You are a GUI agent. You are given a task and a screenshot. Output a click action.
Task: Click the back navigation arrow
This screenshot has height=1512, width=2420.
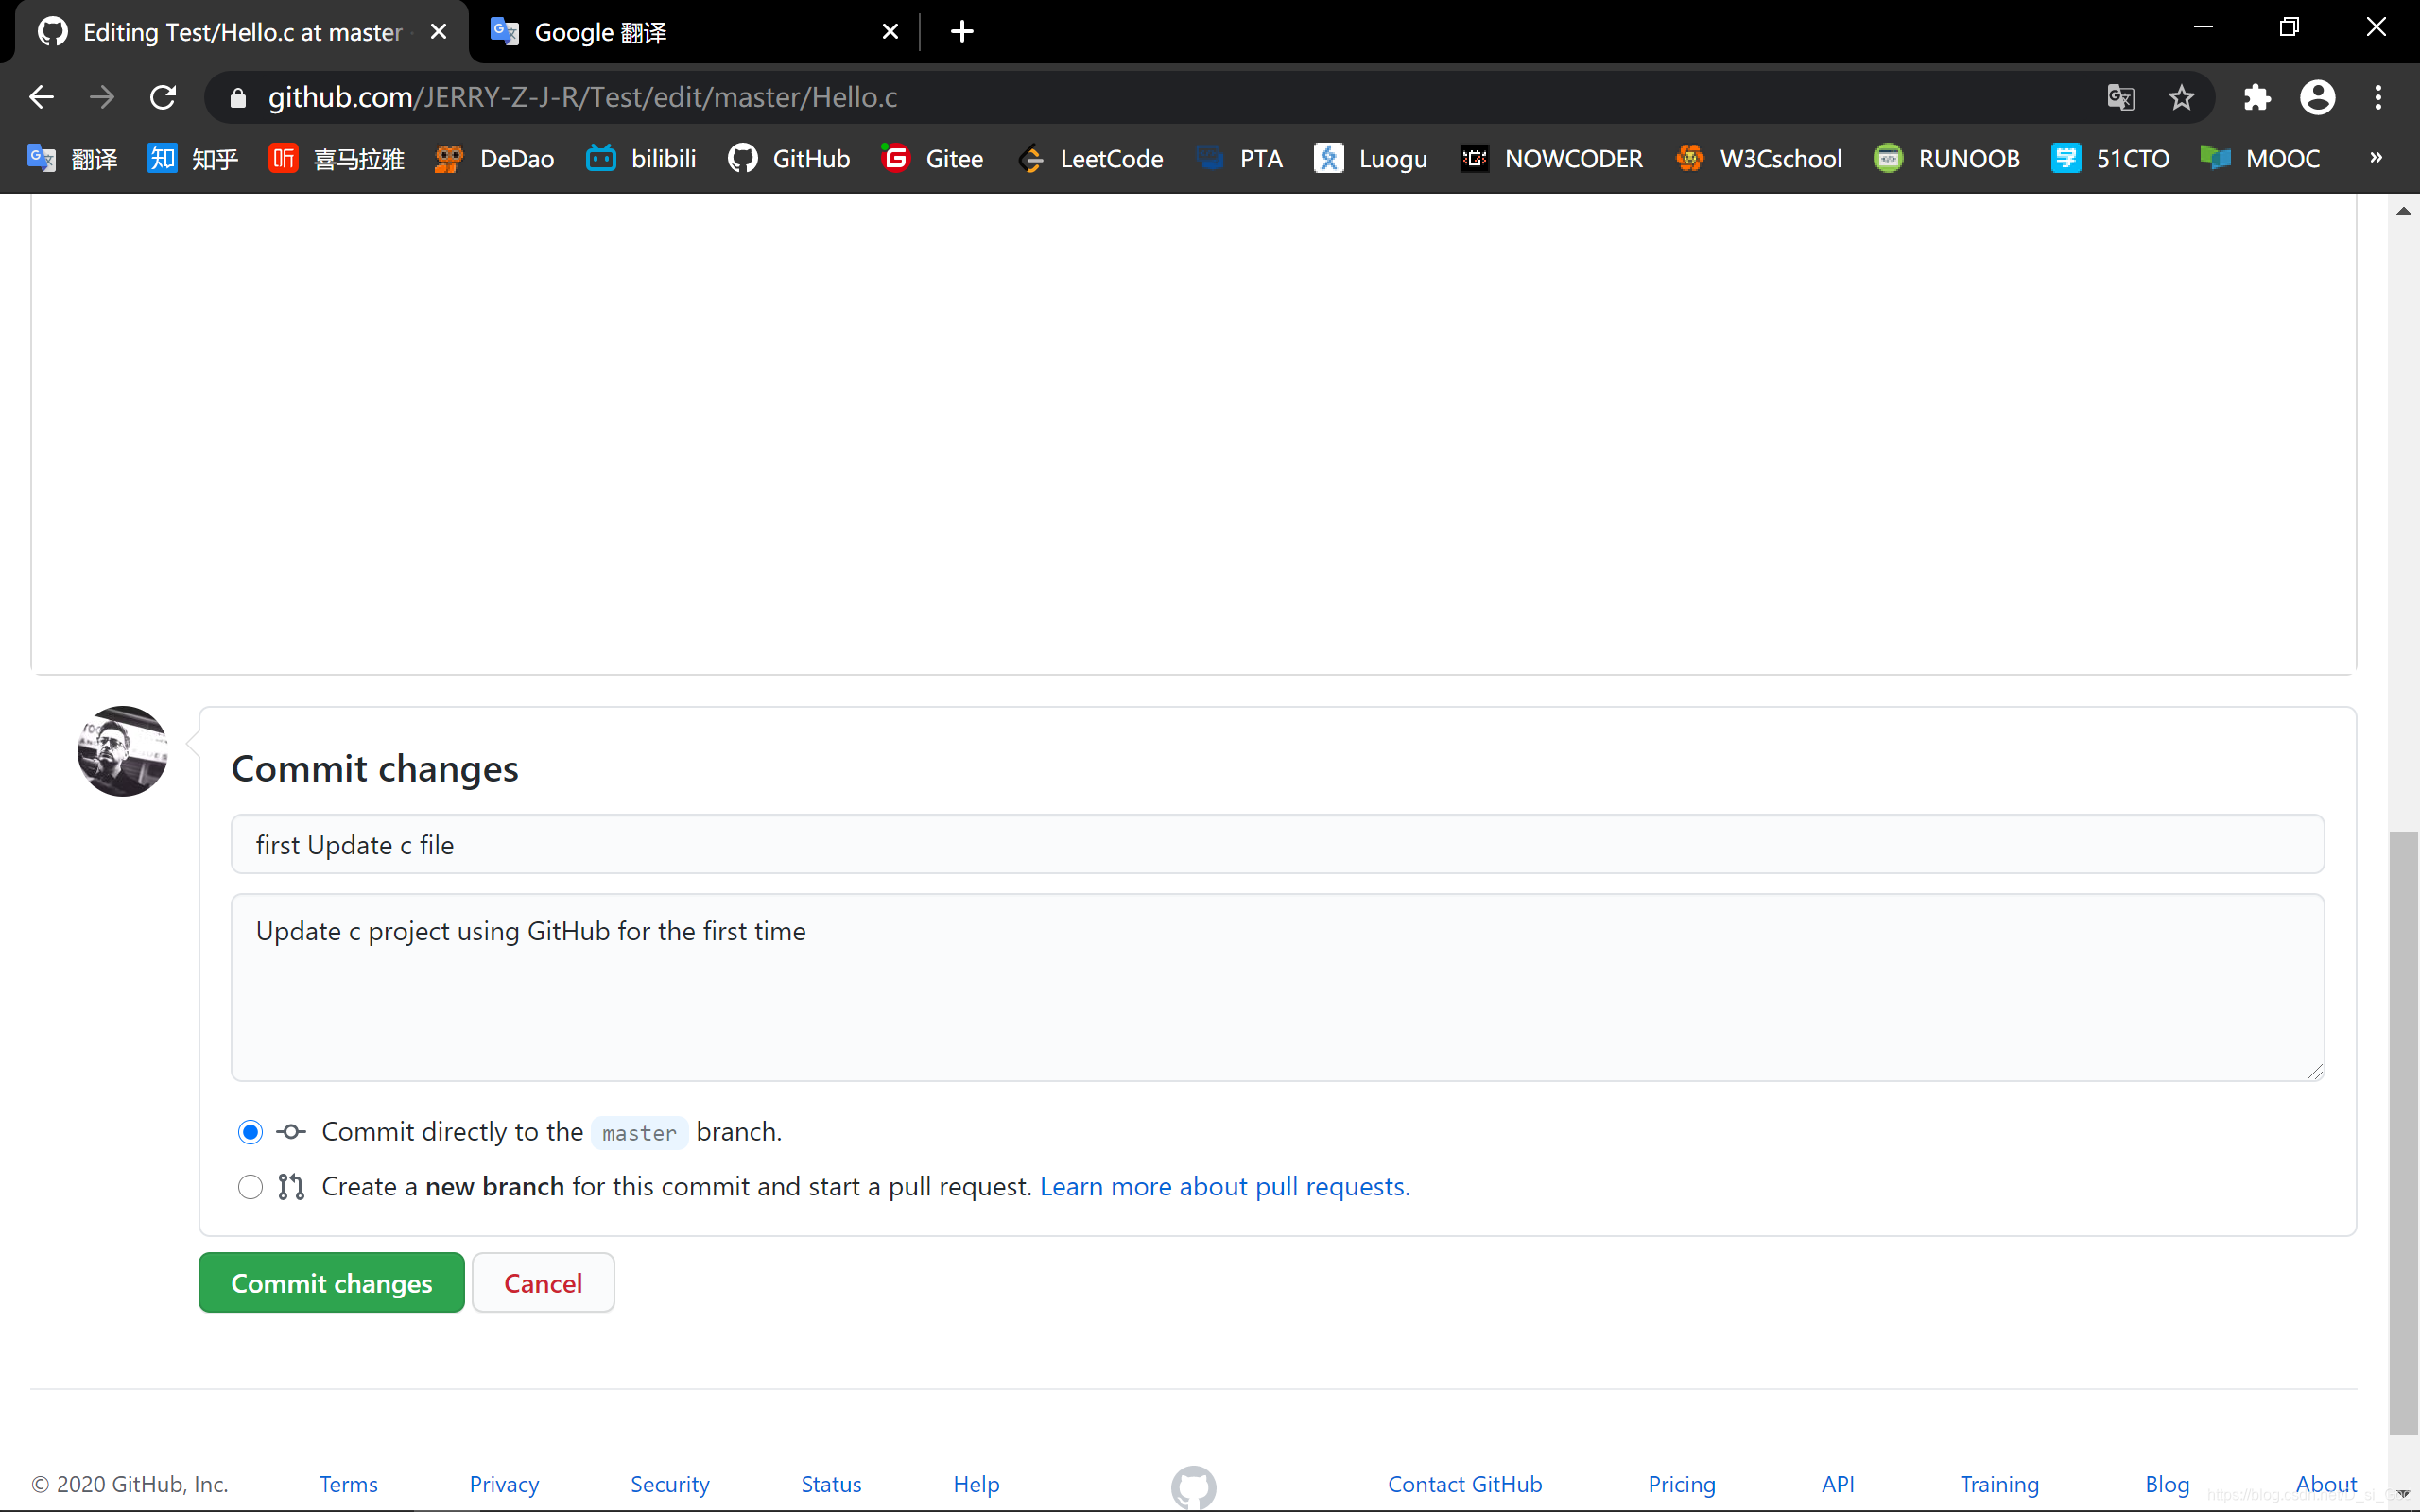coord(41,97)
